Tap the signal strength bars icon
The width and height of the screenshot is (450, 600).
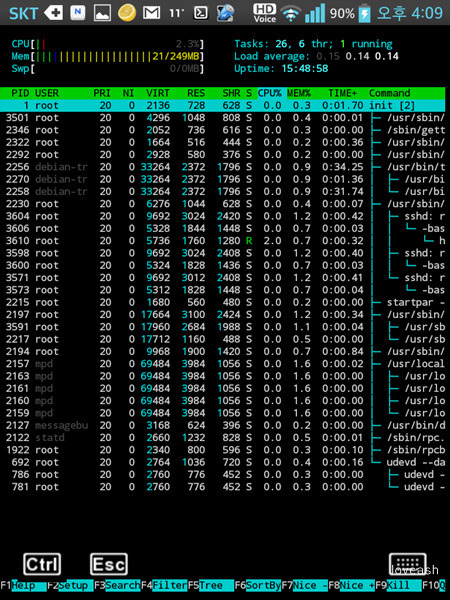[315, 13]
